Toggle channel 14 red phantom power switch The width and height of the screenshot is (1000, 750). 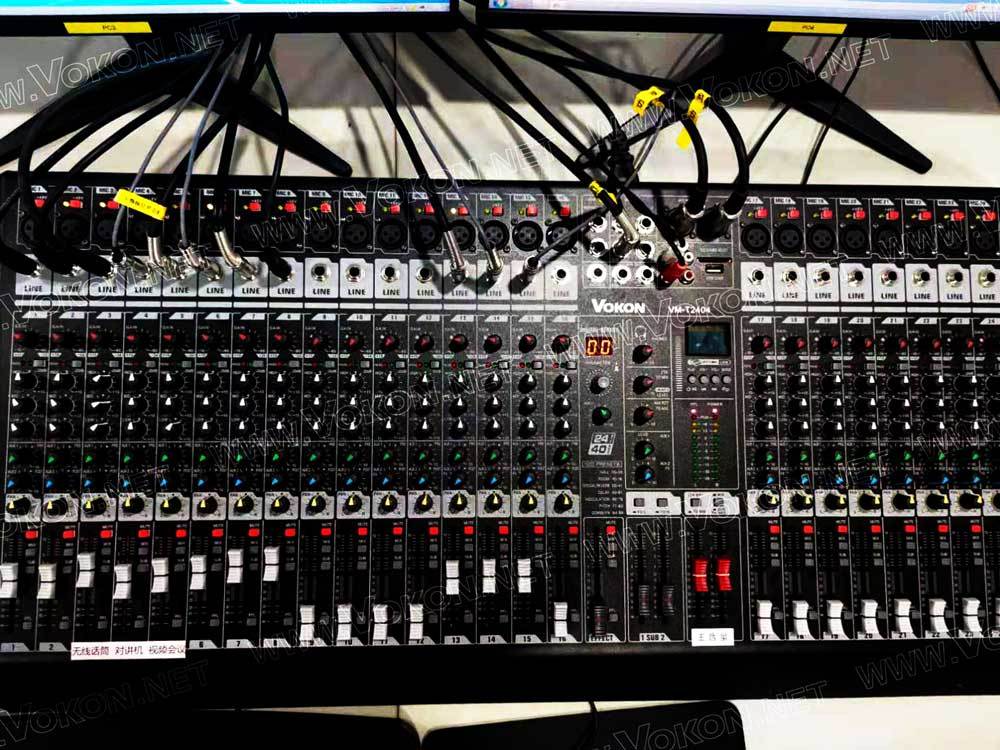coord(497,210)
